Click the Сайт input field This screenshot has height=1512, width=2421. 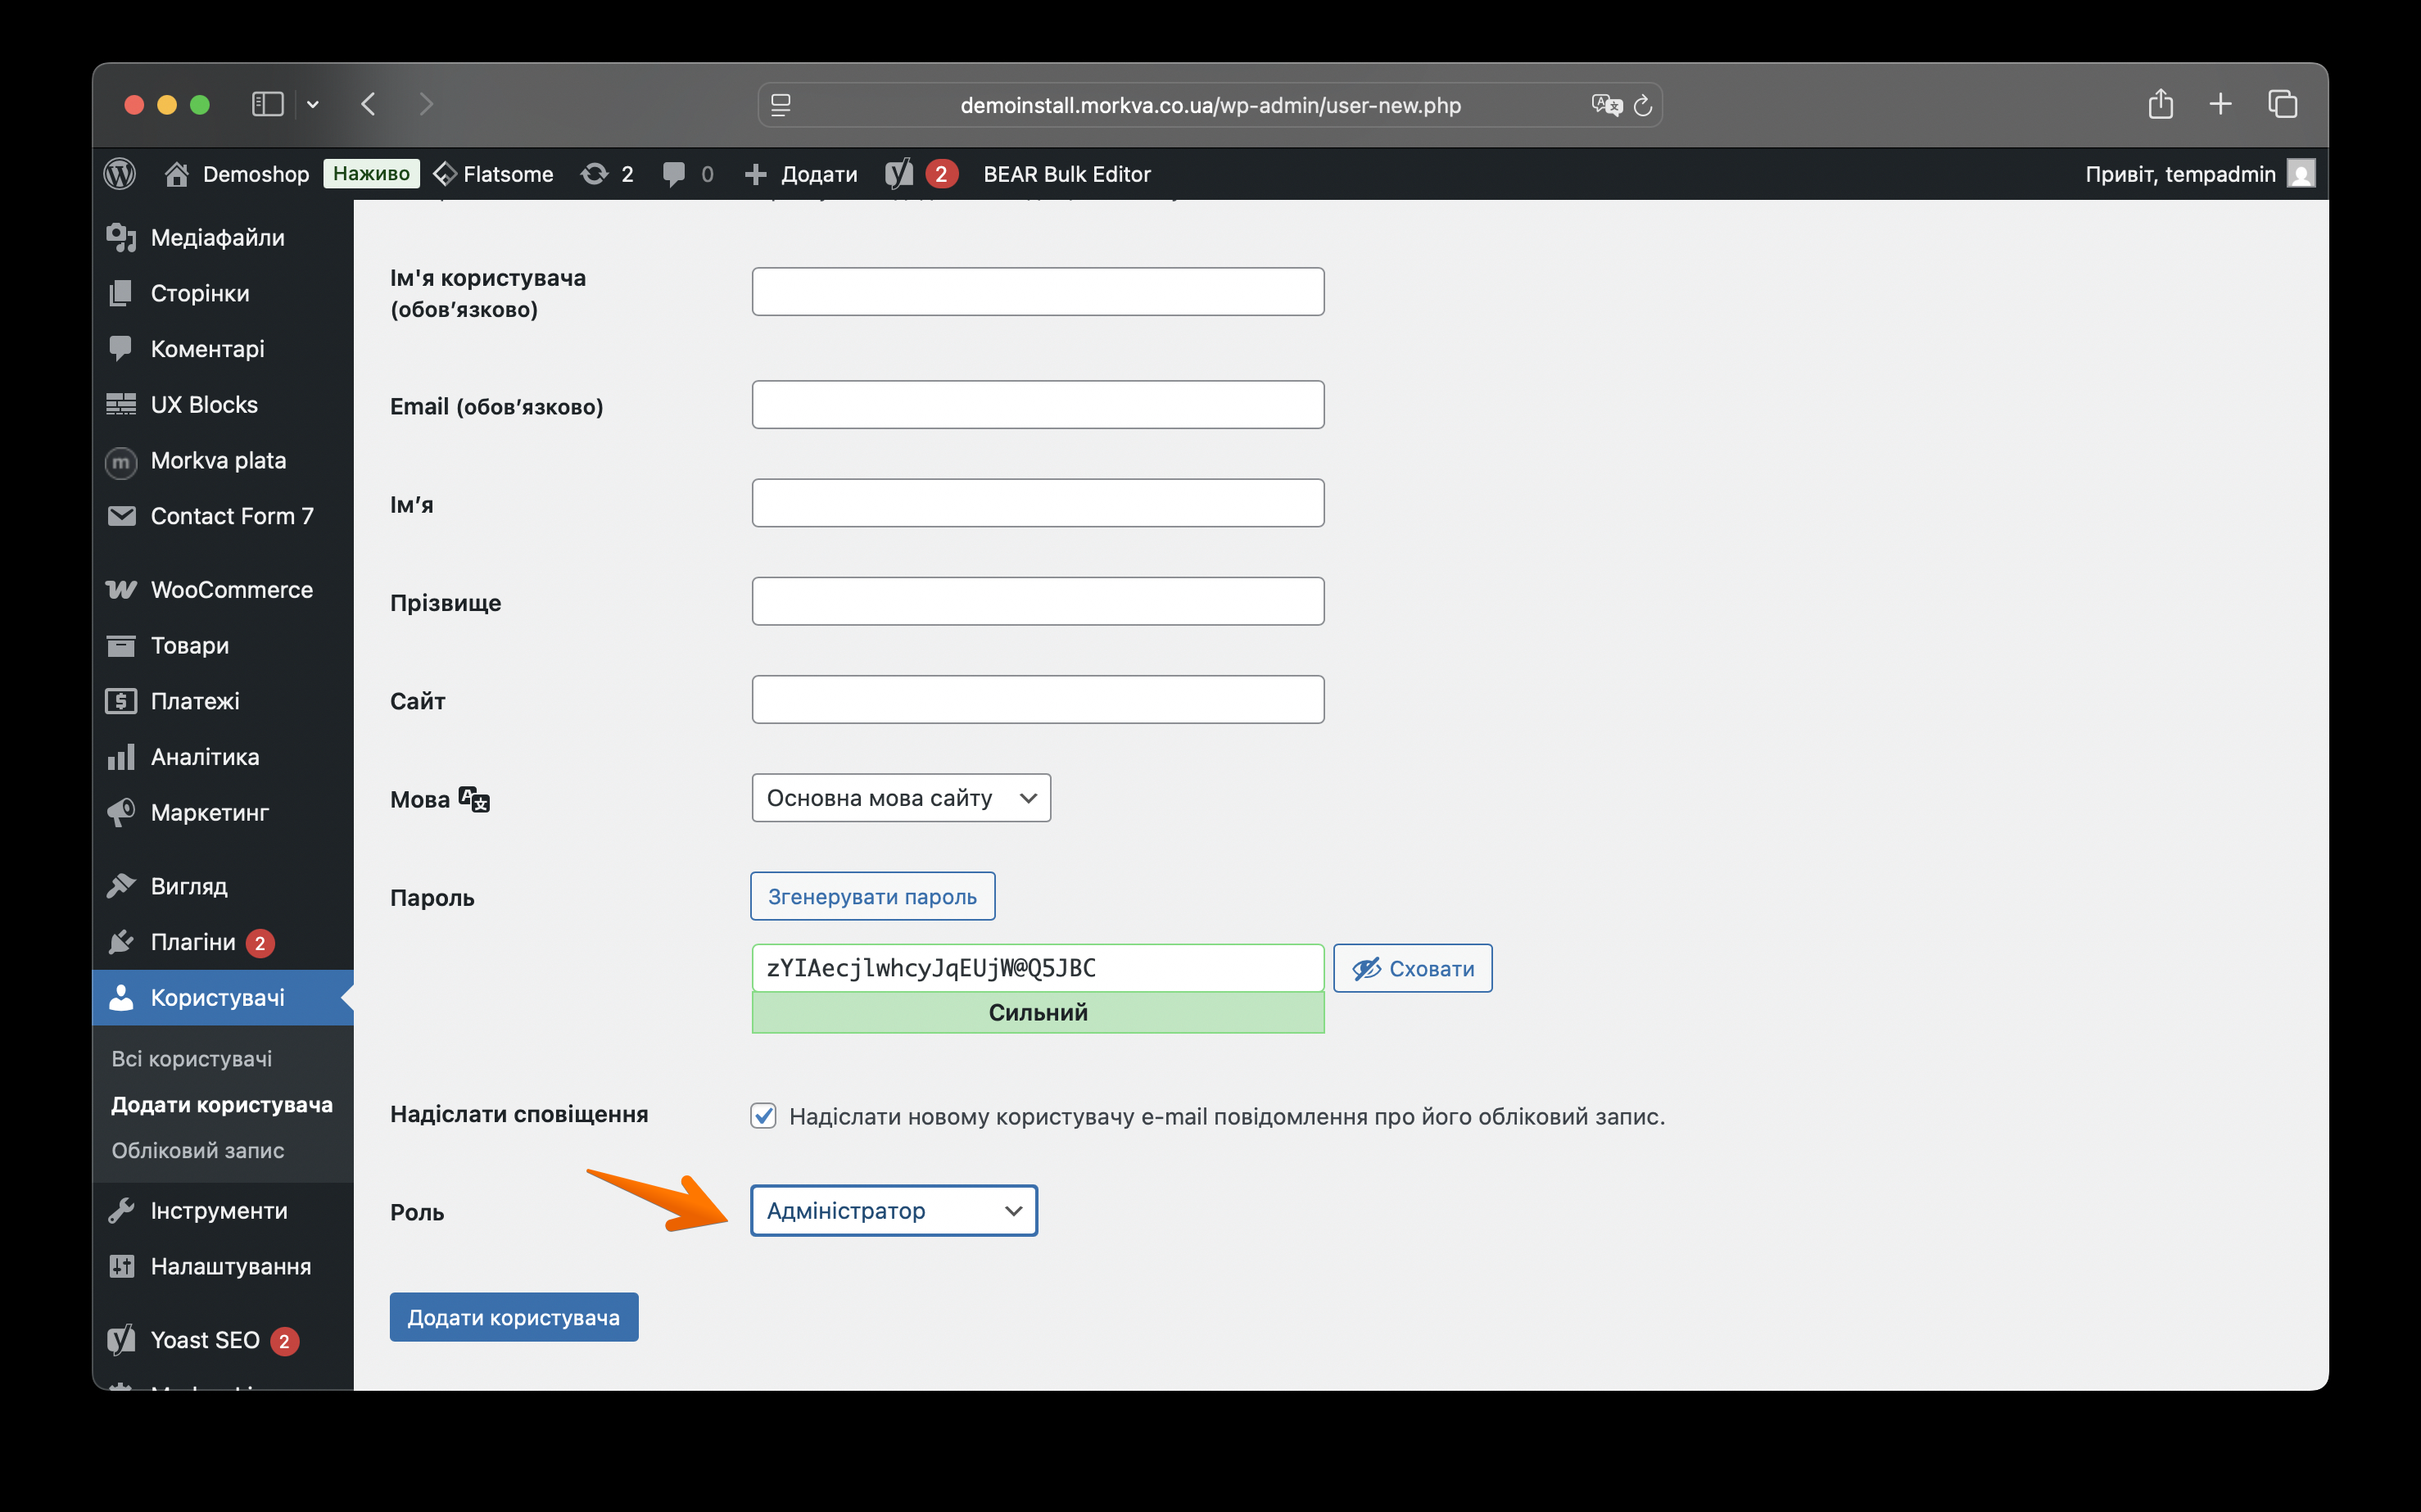coord(1038,700)
